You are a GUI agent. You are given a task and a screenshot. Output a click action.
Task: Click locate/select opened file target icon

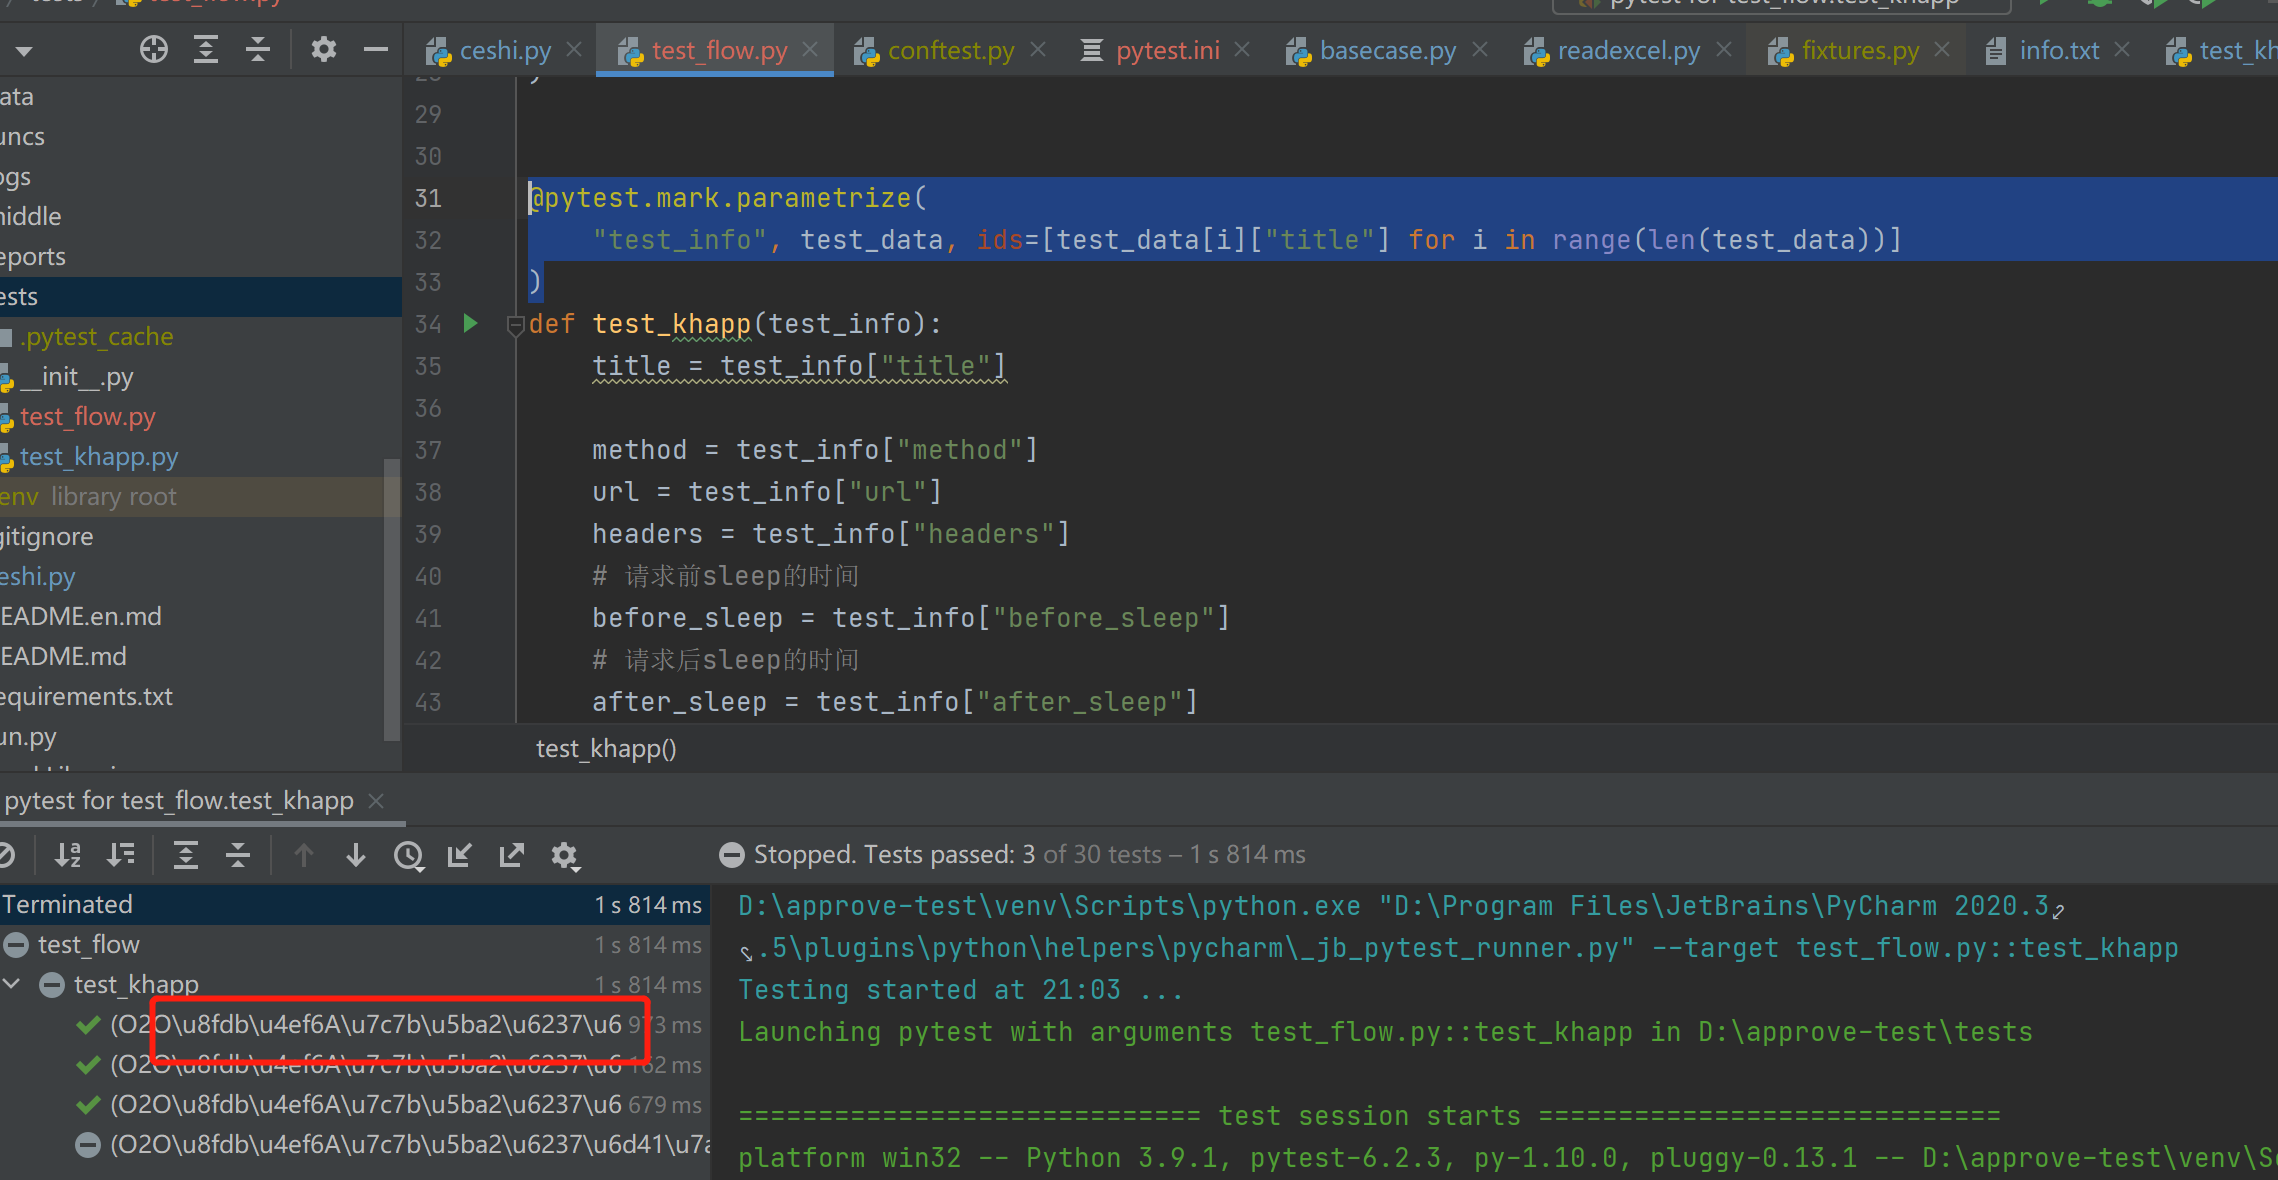pyautogui.click(x=153, y=49)
